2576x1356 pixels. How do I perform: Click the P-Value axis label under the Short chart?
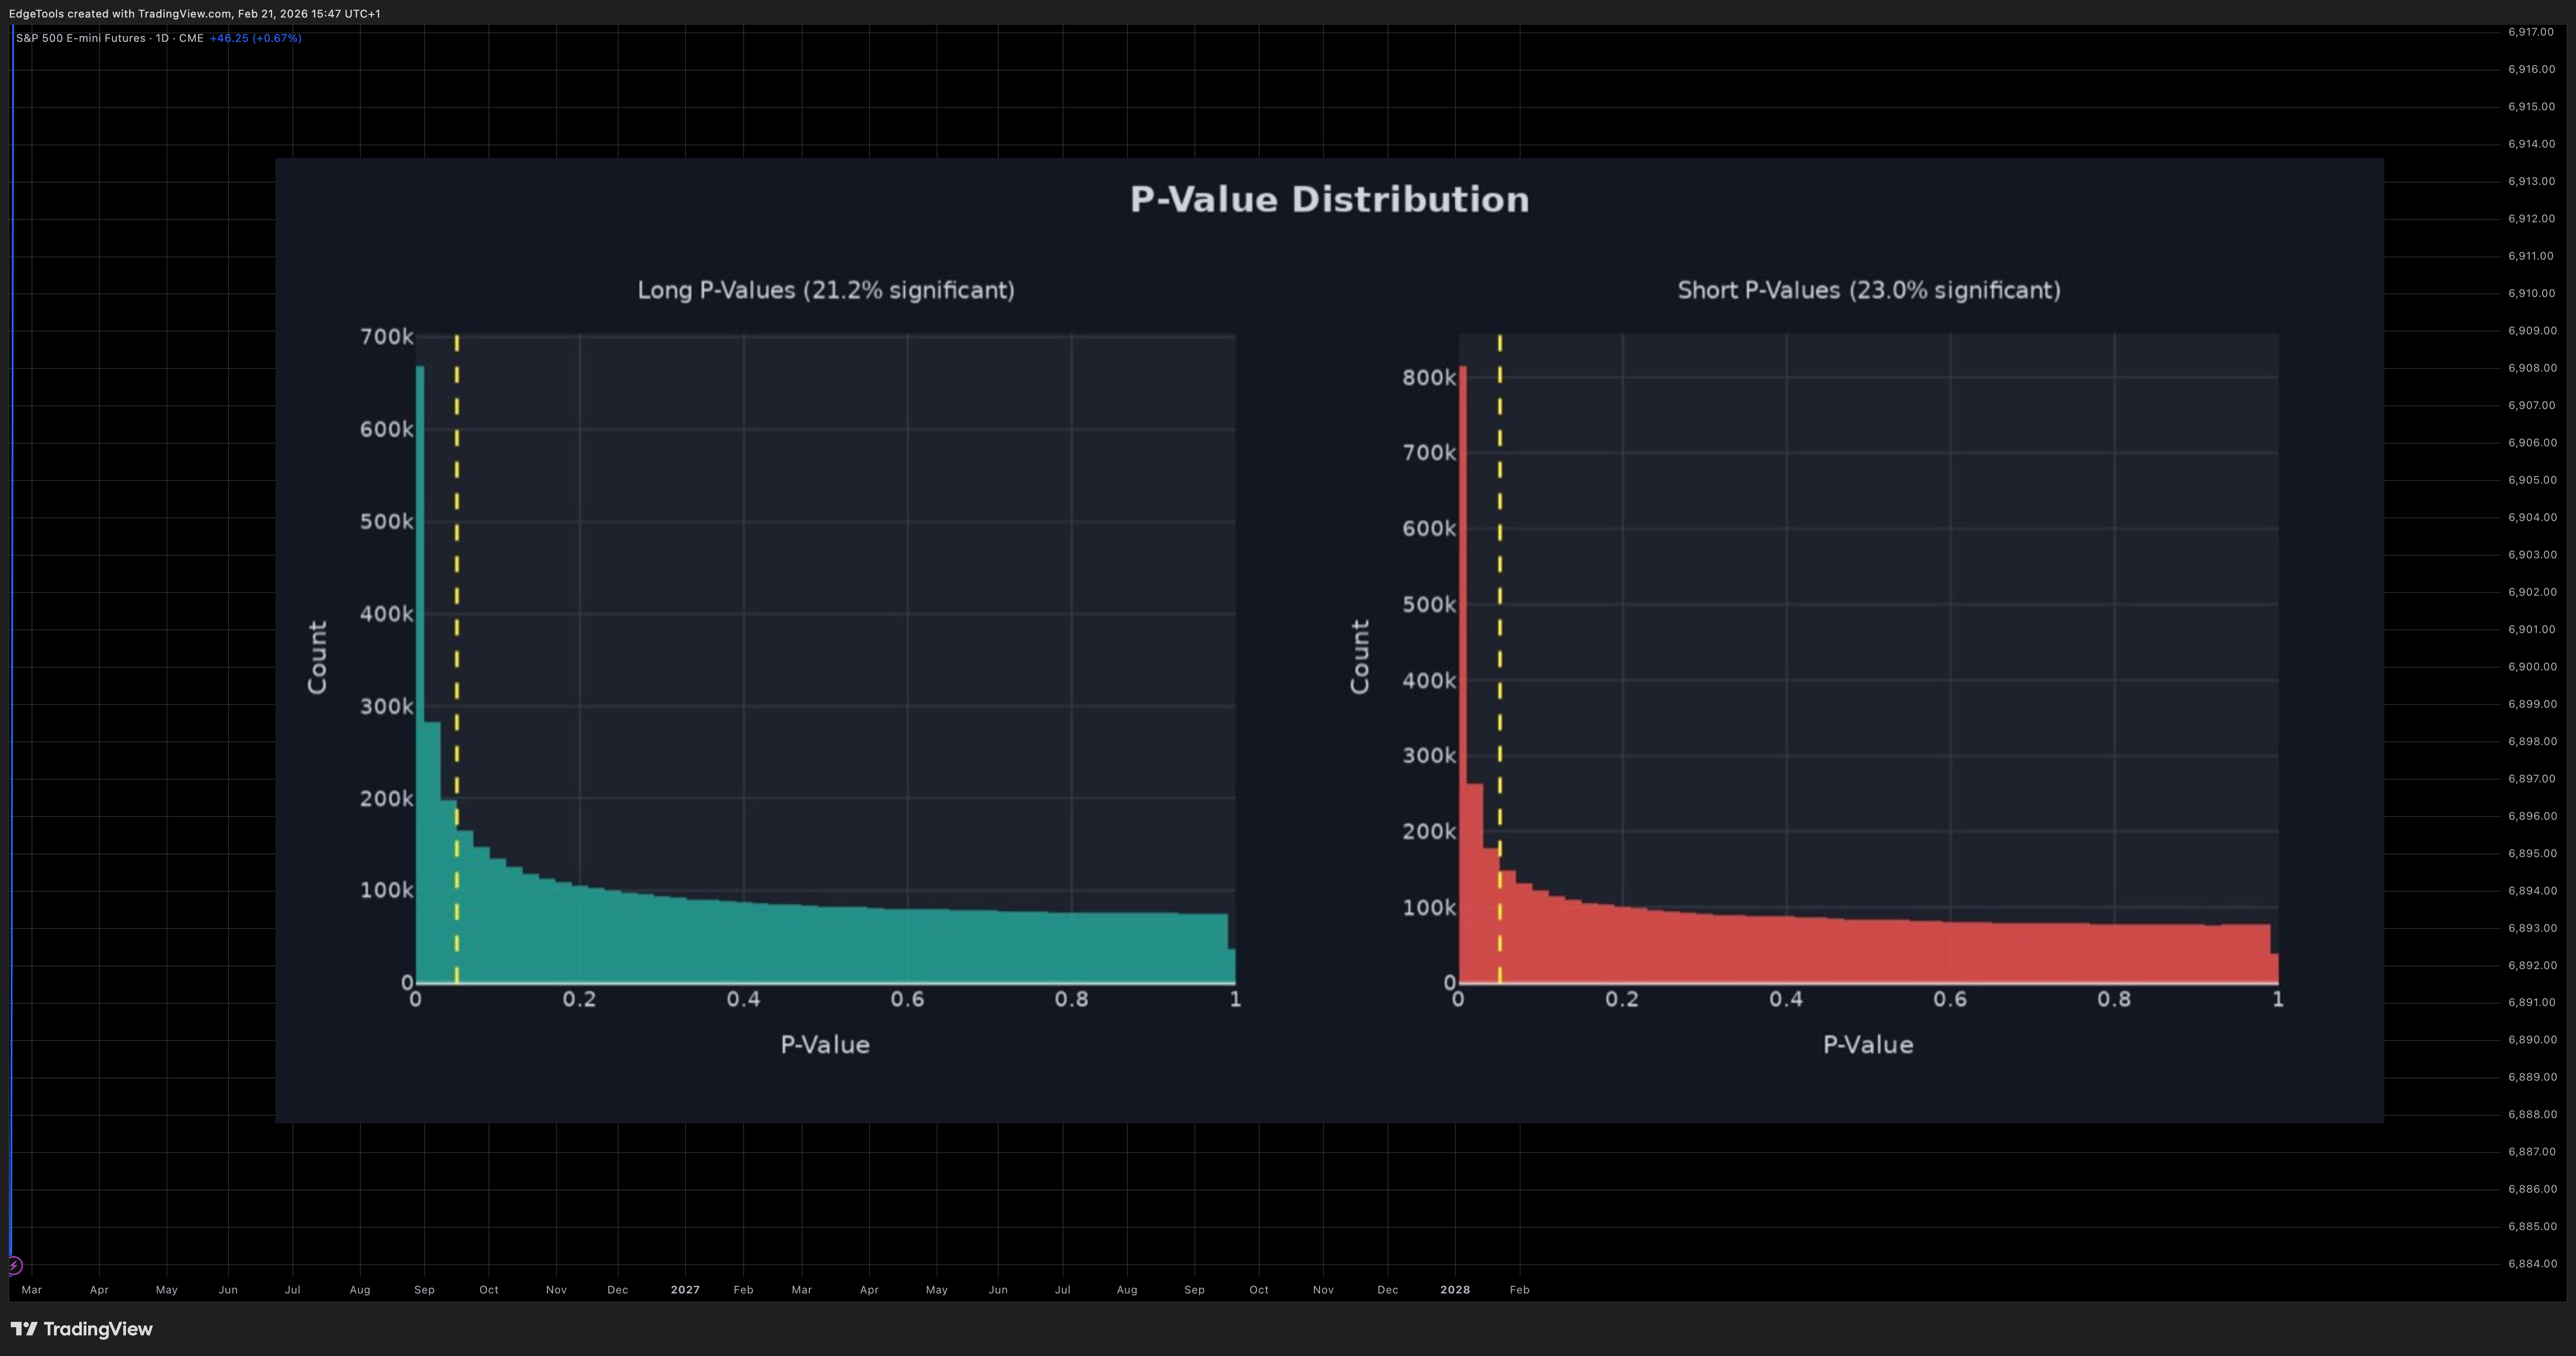pos(1868,1045)
